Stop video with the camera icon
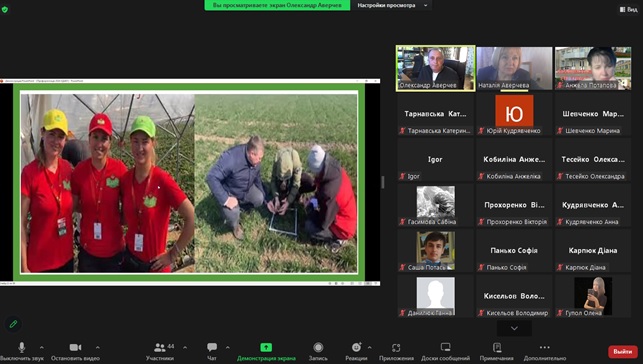This screenshot has width=643, height=364. point(75,347)
